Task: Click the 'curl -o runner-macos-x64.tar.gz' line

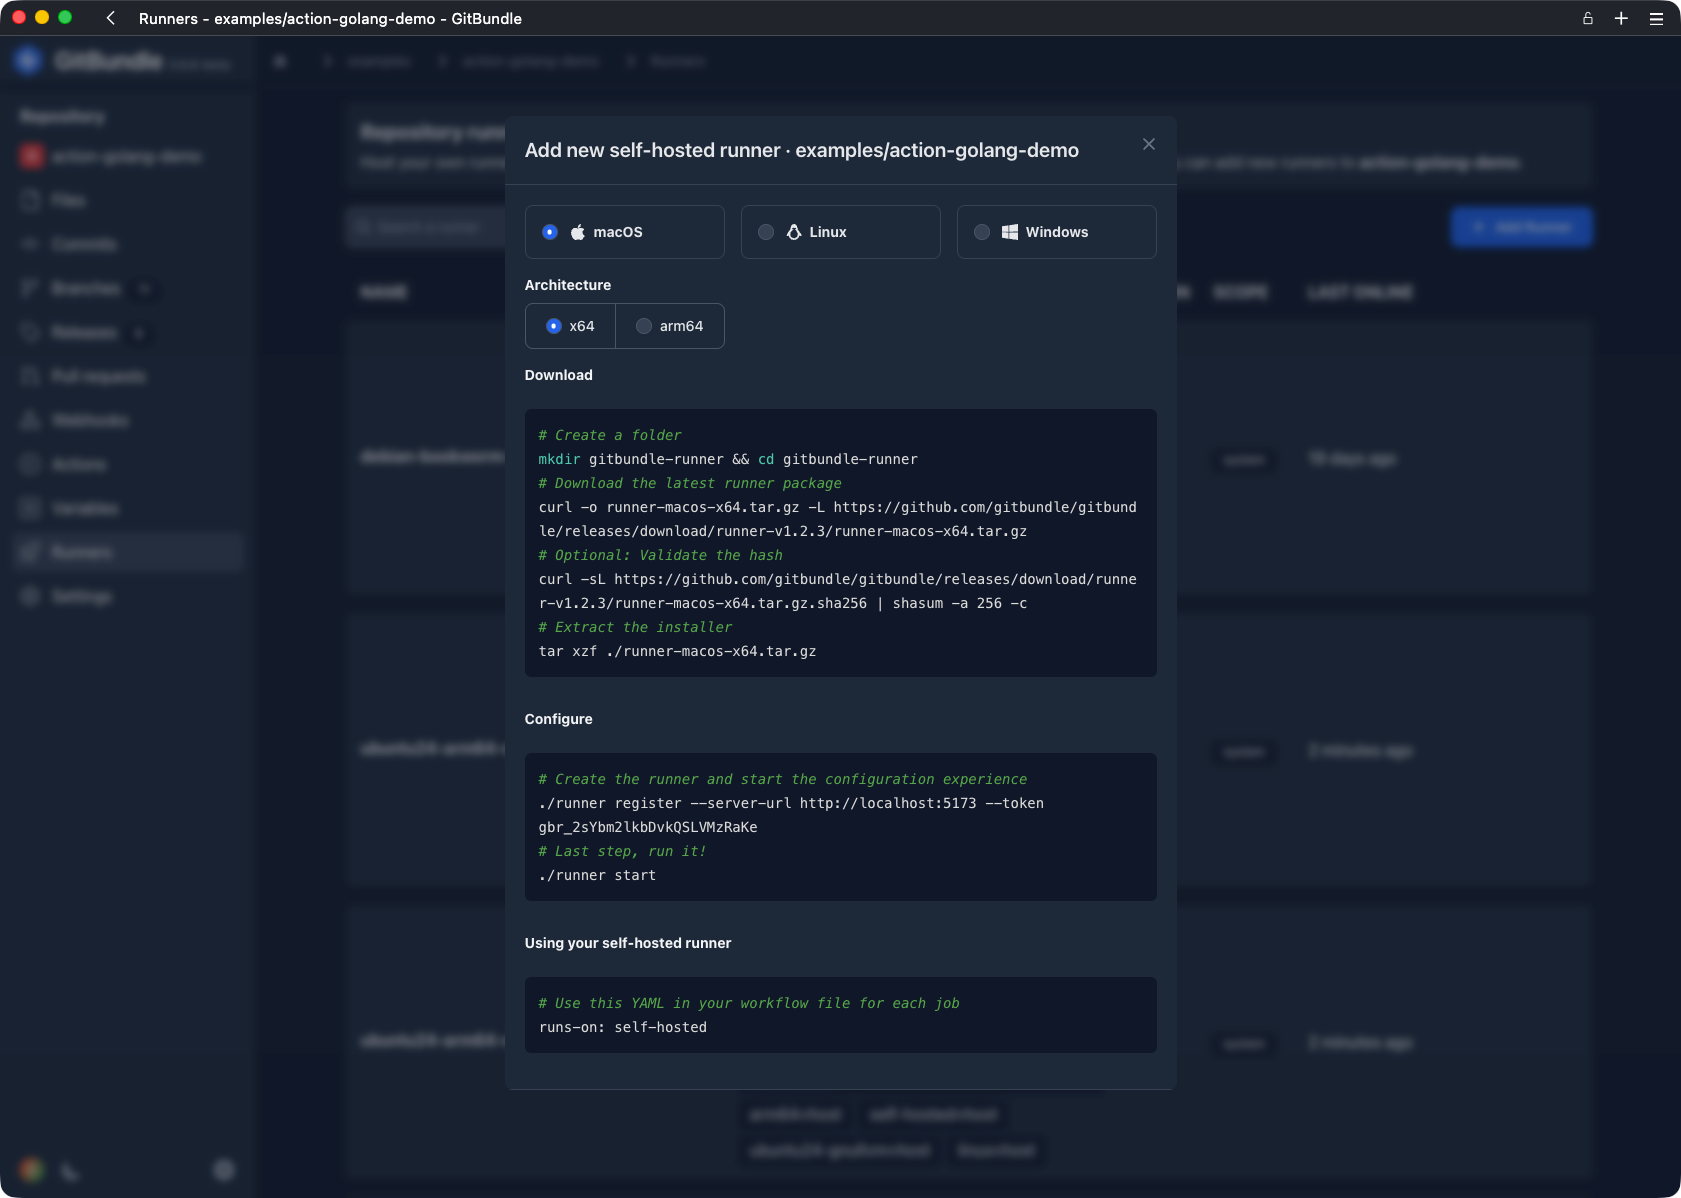Action: click(838, 507)
